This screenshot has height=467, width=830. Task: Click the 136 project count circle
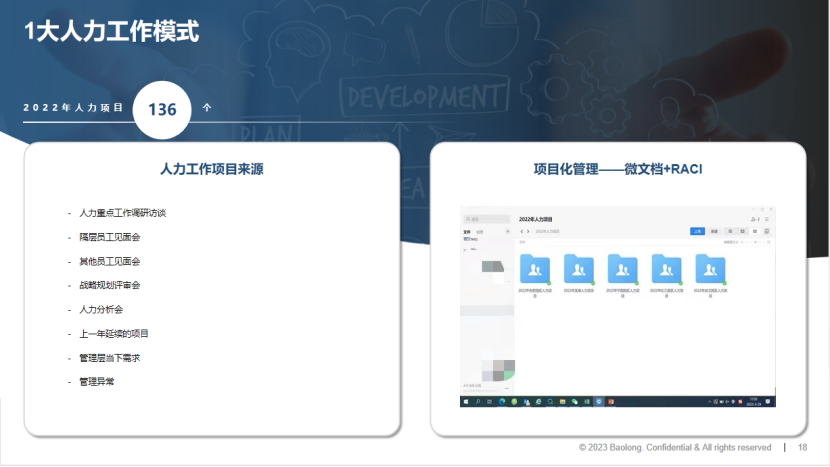click(162, 110)
